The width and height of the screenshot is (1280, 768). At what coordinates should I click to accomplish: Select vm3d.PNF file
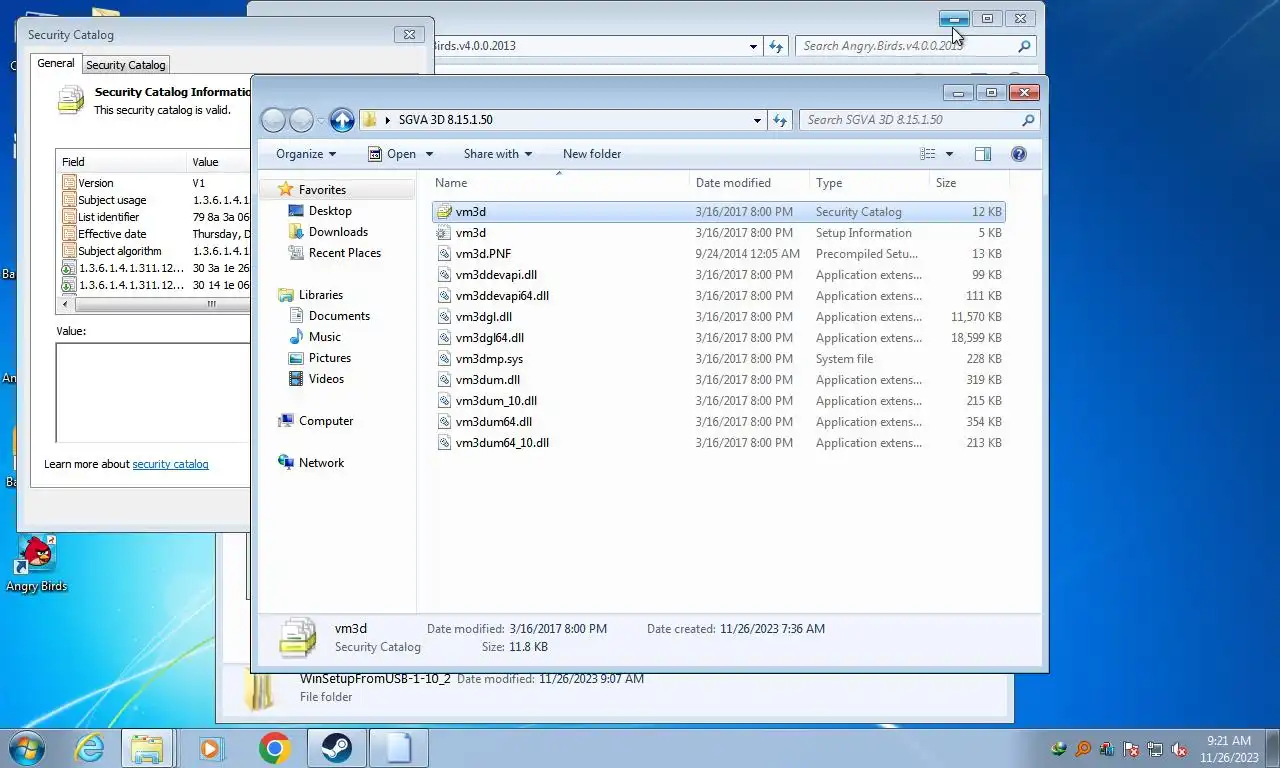click(x=719, y=254)
